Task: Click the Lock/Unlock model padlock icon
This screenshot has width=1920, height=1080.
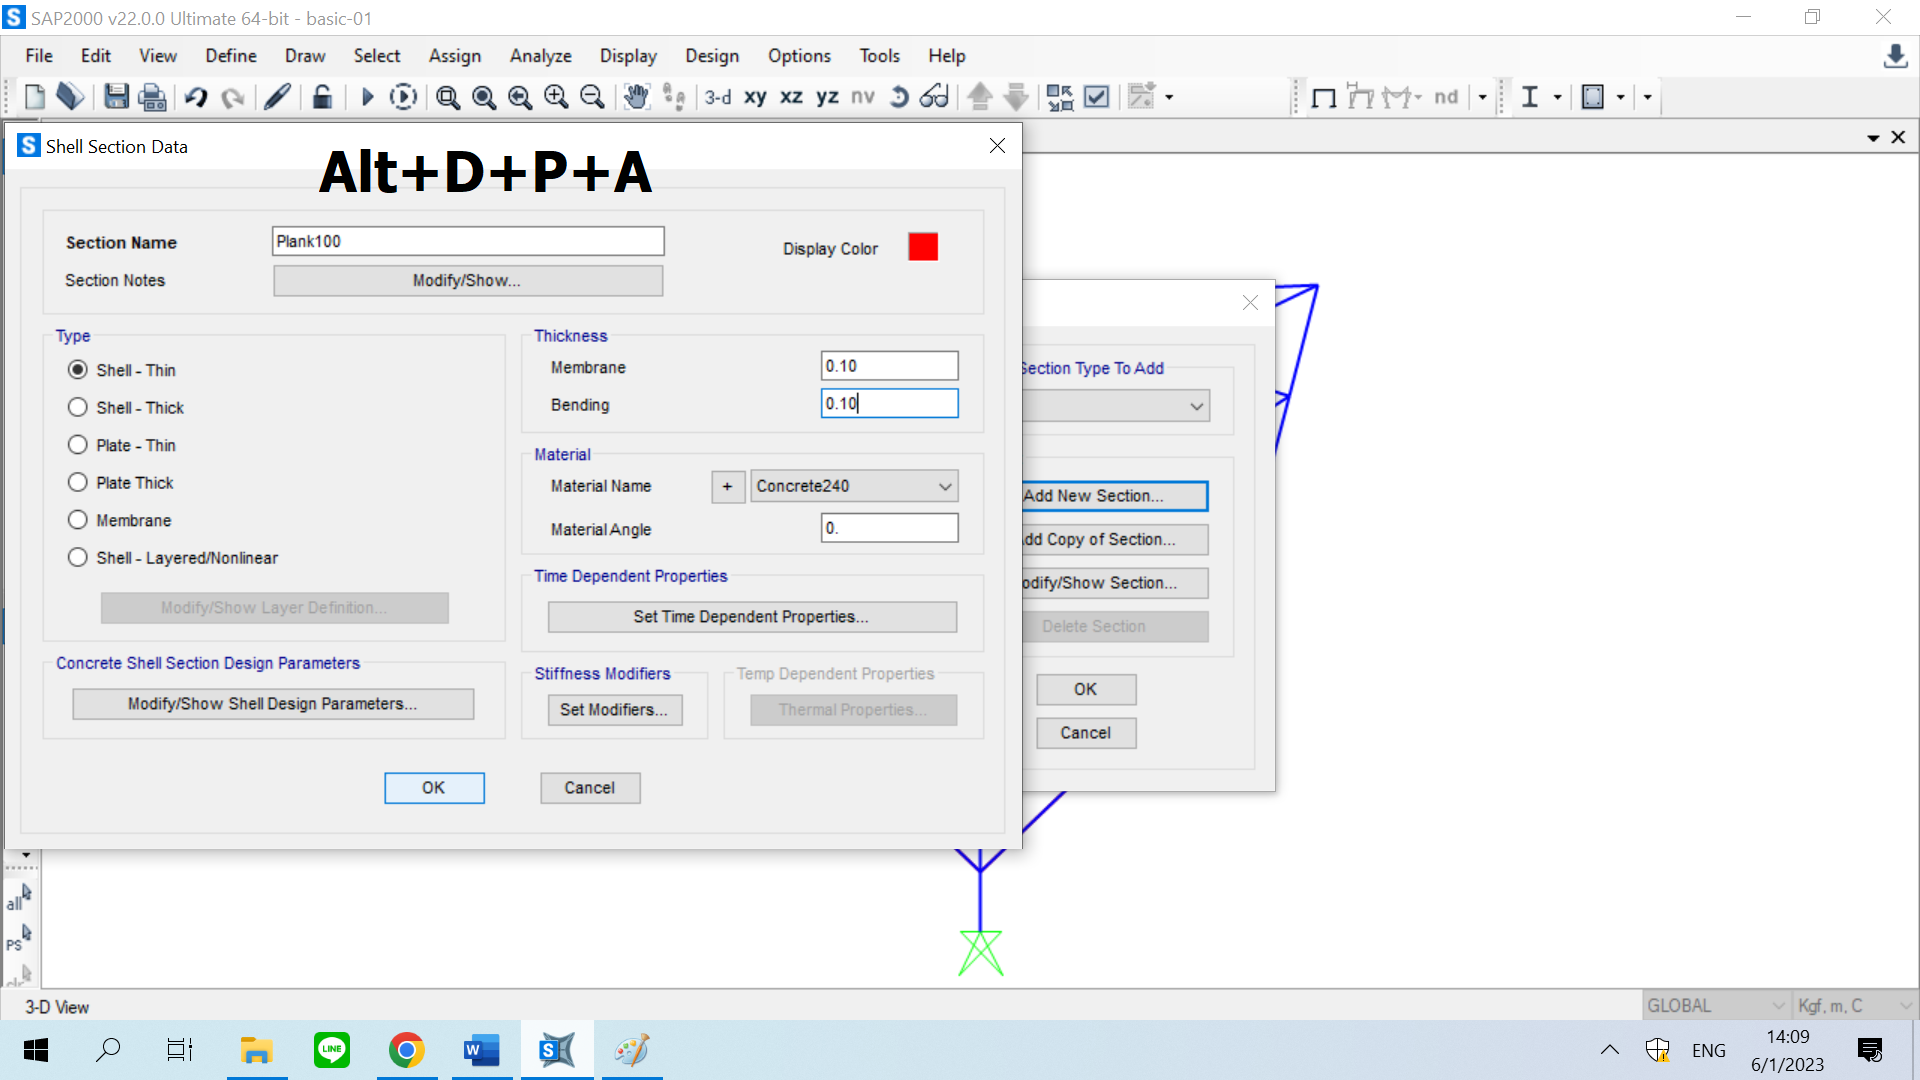Action: pos(322,97)
